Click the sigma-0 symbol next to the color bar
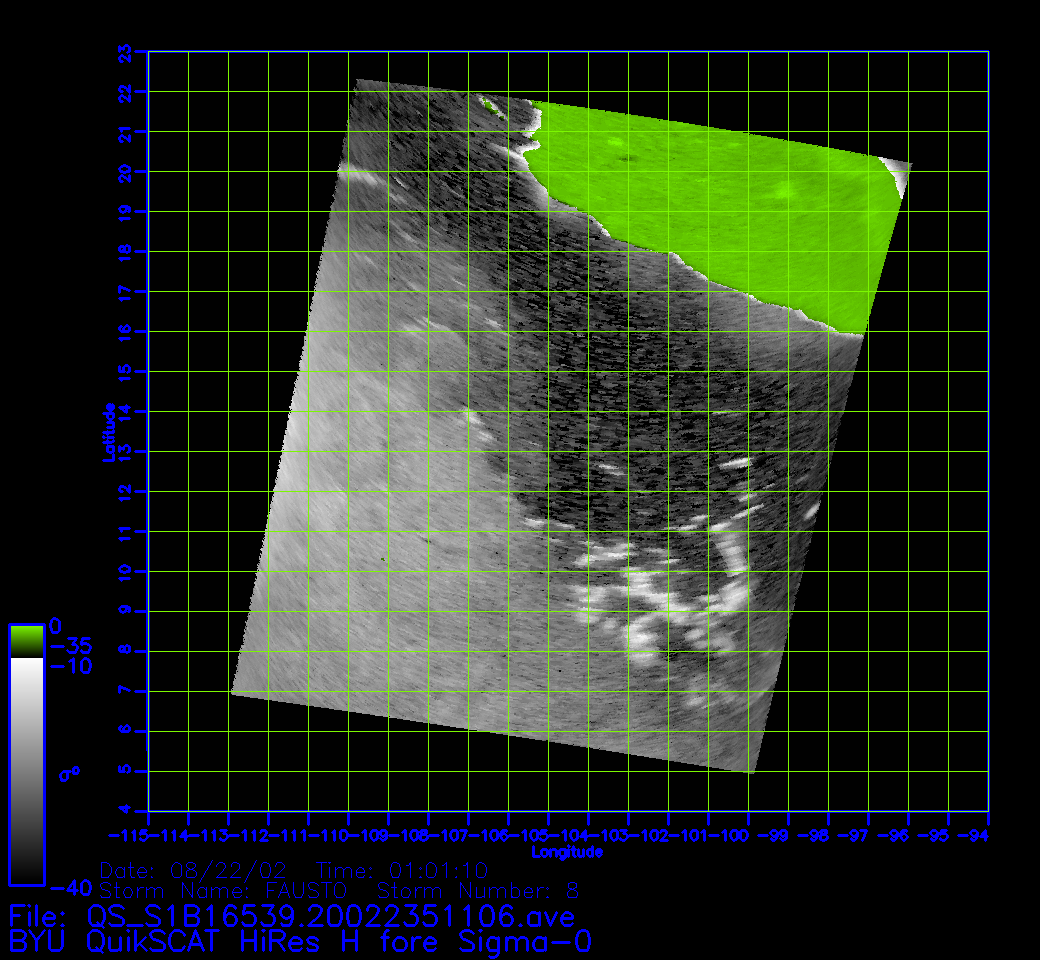 click(x=70, y=772)
